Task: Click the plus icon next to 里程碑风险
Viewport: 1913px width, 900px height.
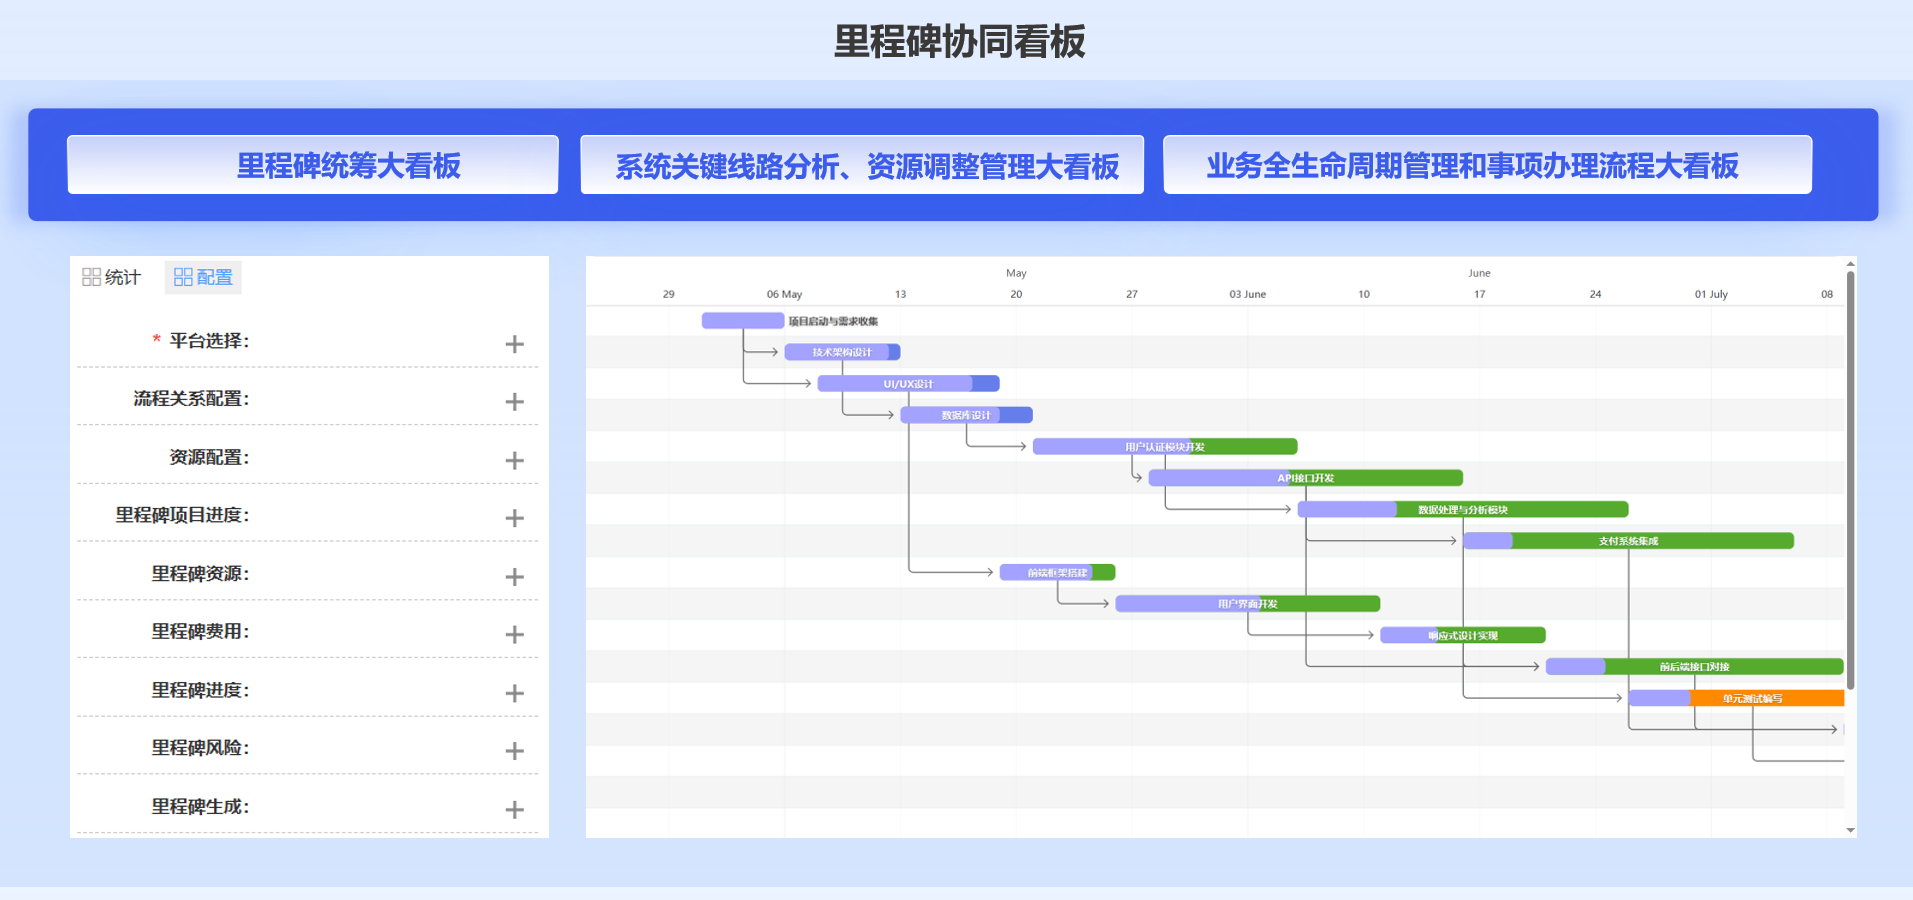Action: click(x=514, y=751)
